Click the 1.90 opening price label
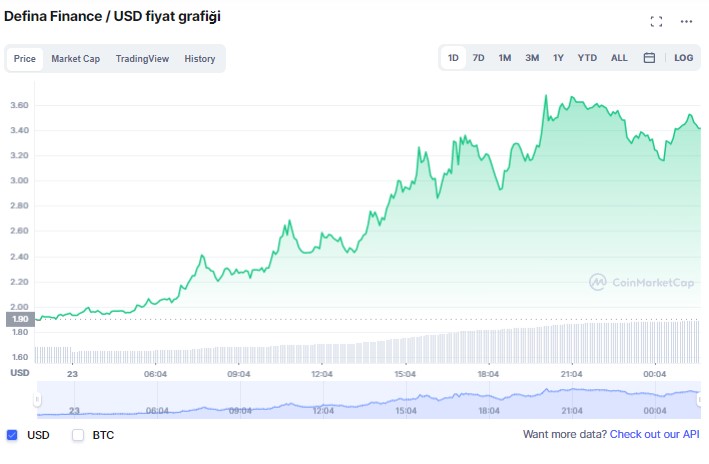The image size is (709, 464). pos(20,319)
